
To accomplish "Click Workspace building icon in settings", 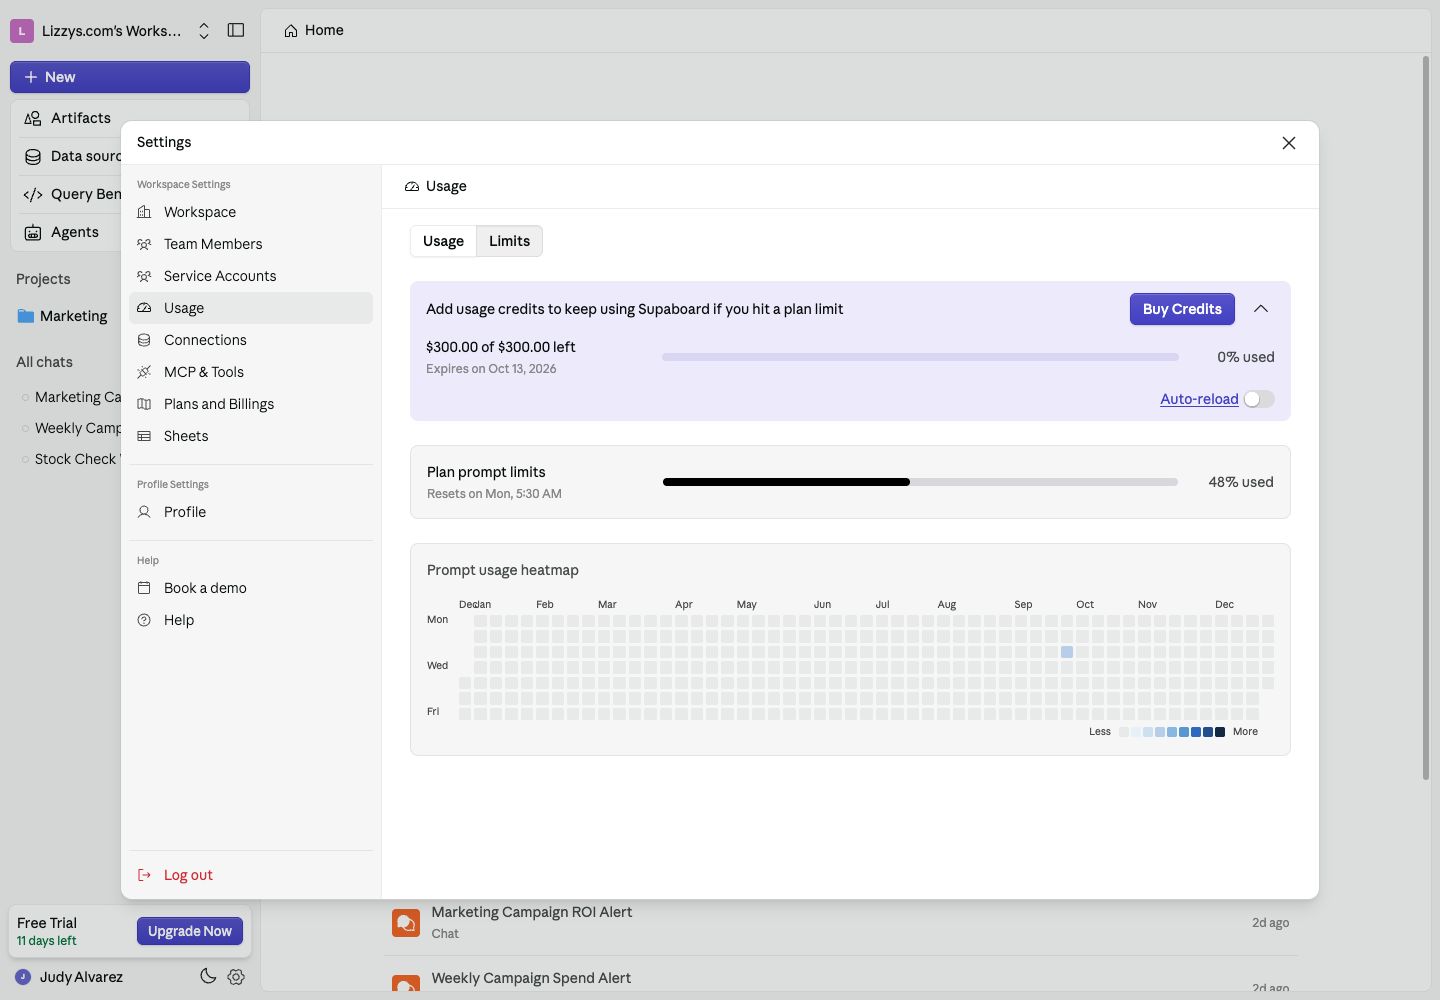I will tap(144, 212).
